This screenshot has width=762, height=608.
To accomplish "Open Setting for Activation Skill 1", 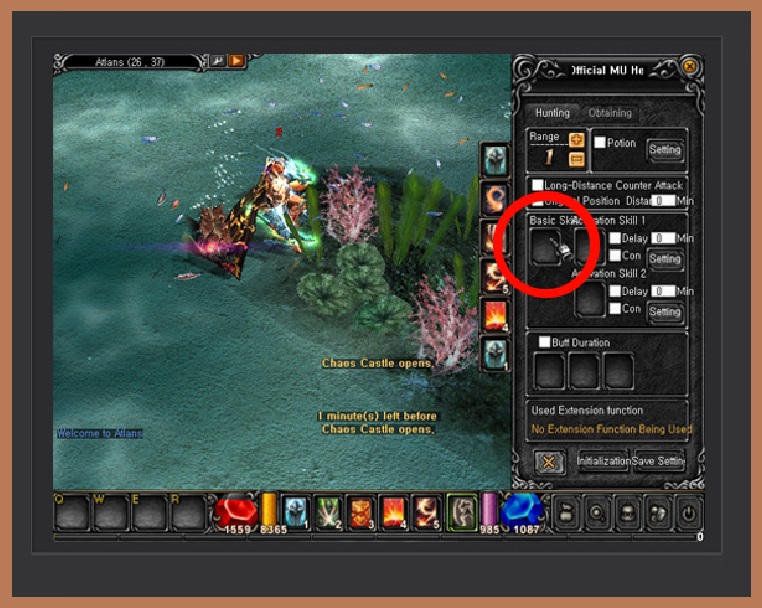I will click(665, 259).
